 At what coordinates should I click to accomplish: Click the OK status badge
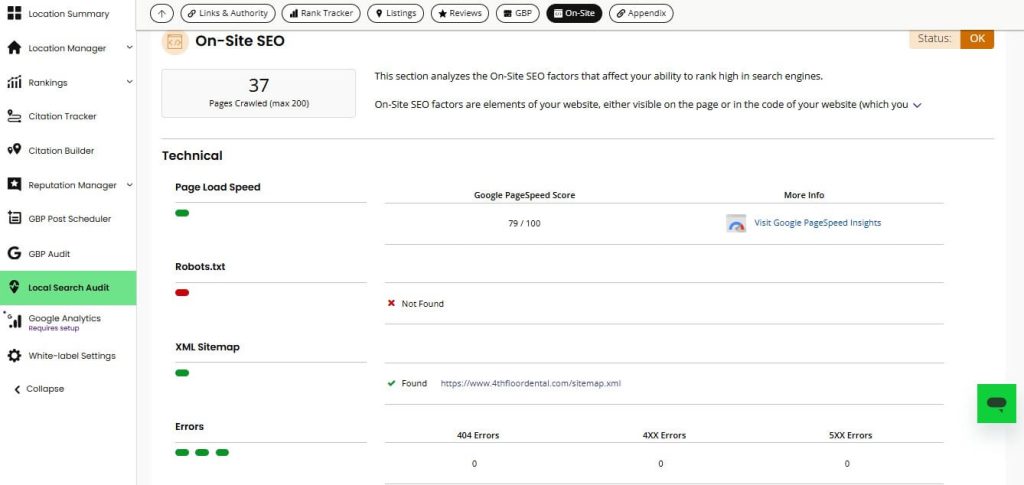[x=977, y=39]
